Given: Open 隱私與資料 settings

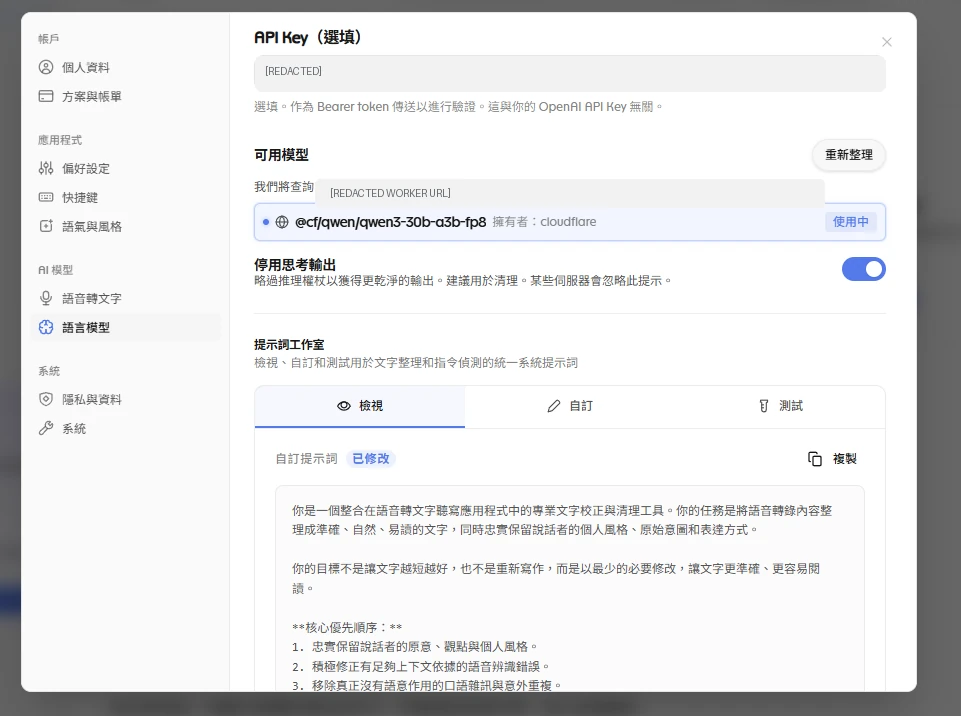Looking at the screenshot, I should point(126,399).
